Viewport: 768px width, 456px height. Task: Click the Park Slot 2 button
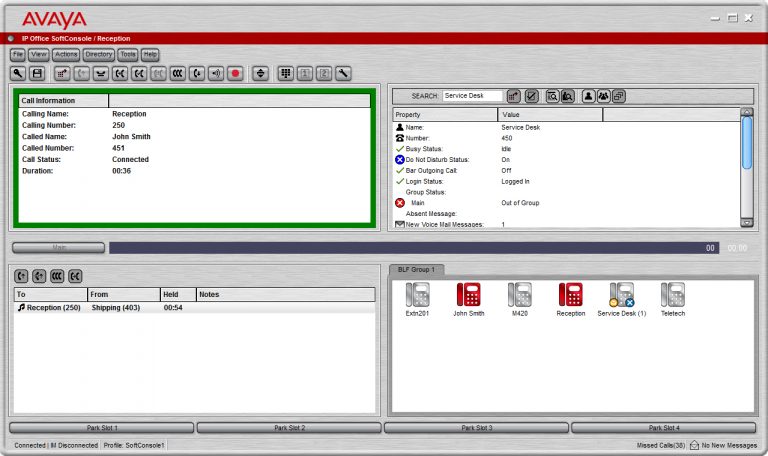289,428
